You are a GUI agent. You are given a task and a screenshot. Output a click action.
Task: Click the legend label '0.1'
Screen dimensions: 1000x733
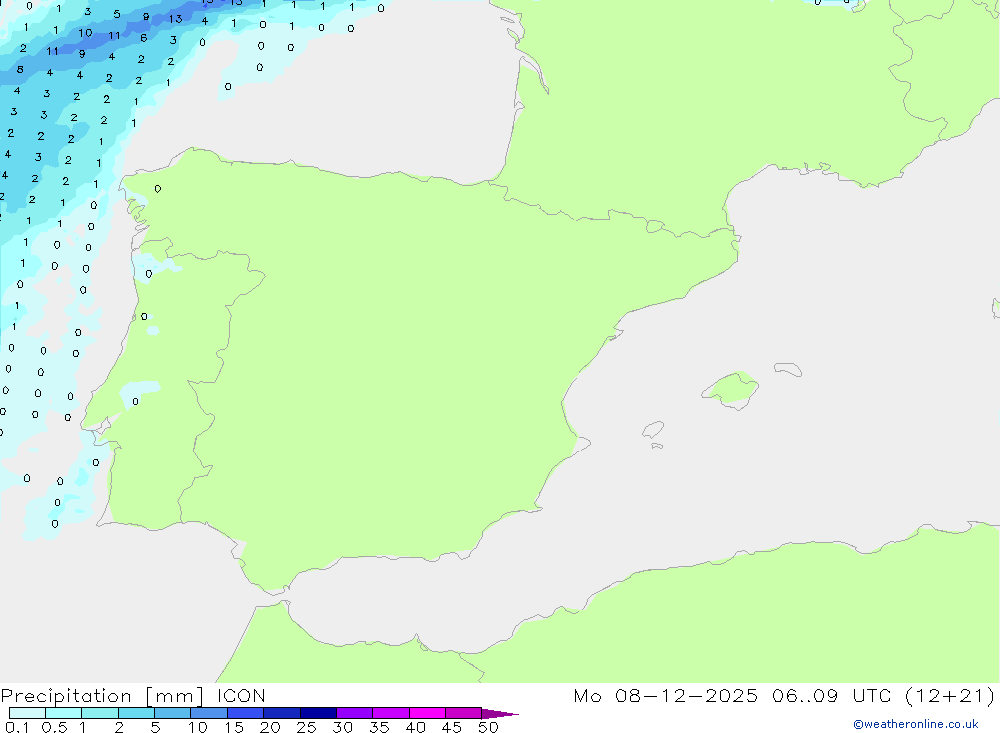tap(17, 727)
